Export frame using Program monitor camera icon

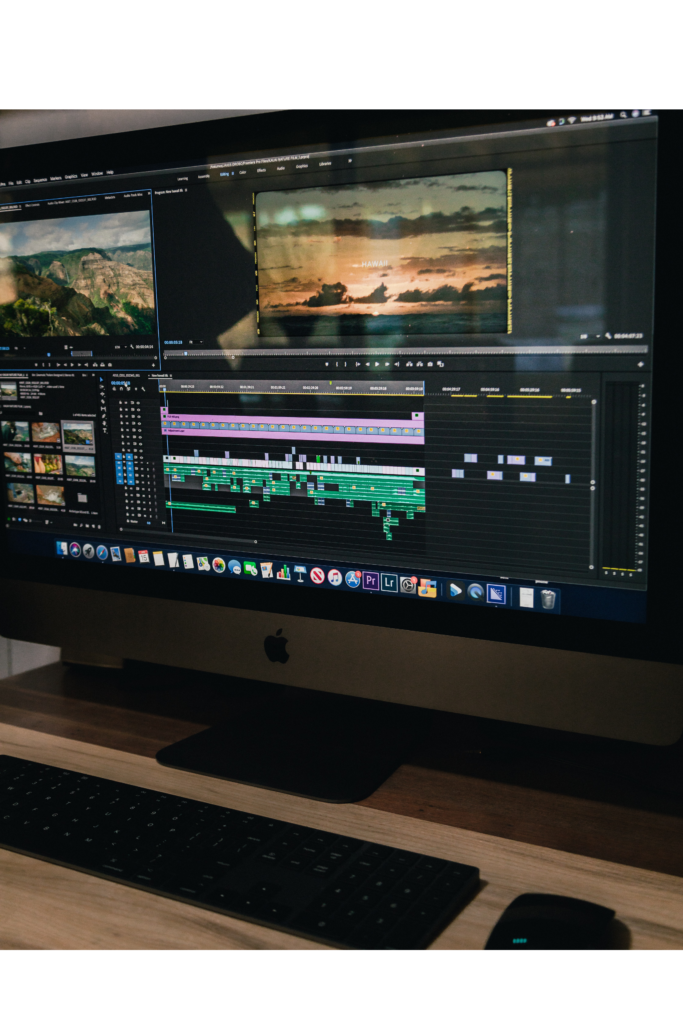(x=430, y=364)
